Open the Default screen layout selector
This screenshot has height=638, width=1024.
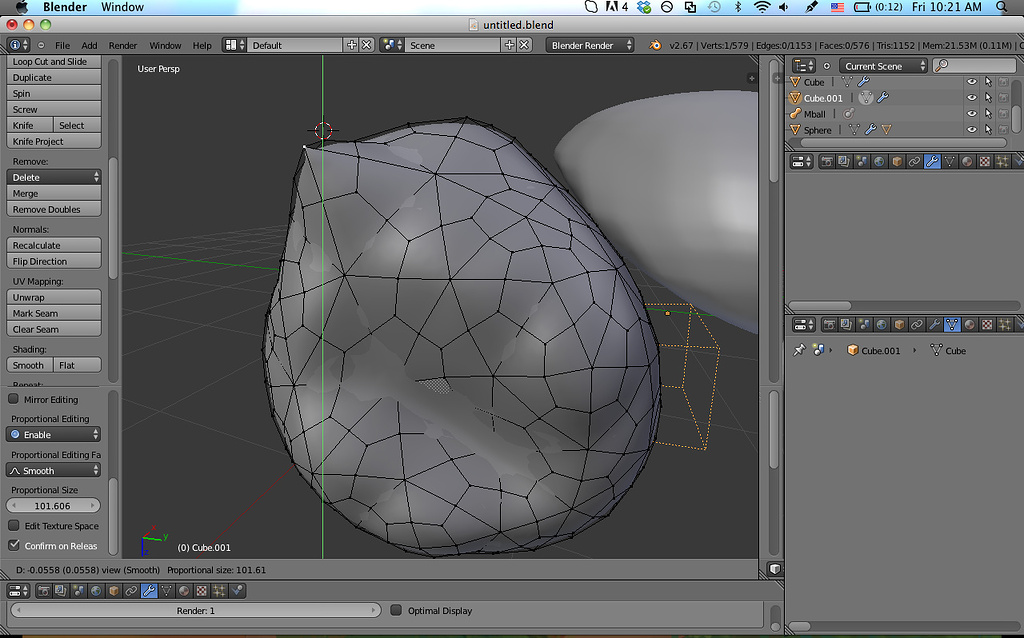point(234,45)
